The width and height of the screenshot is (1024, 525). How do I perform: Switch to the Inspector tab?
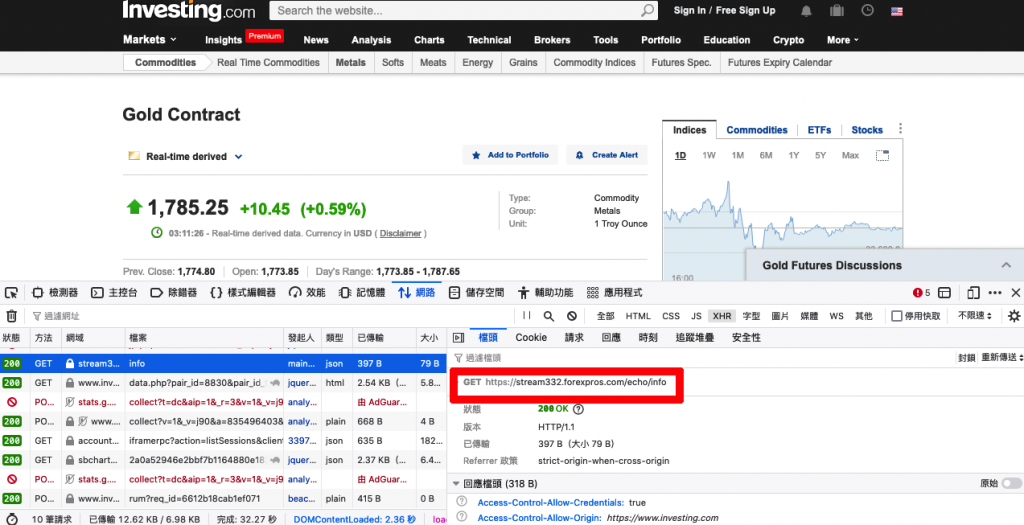pyautogui.click(x=56, y=293)
